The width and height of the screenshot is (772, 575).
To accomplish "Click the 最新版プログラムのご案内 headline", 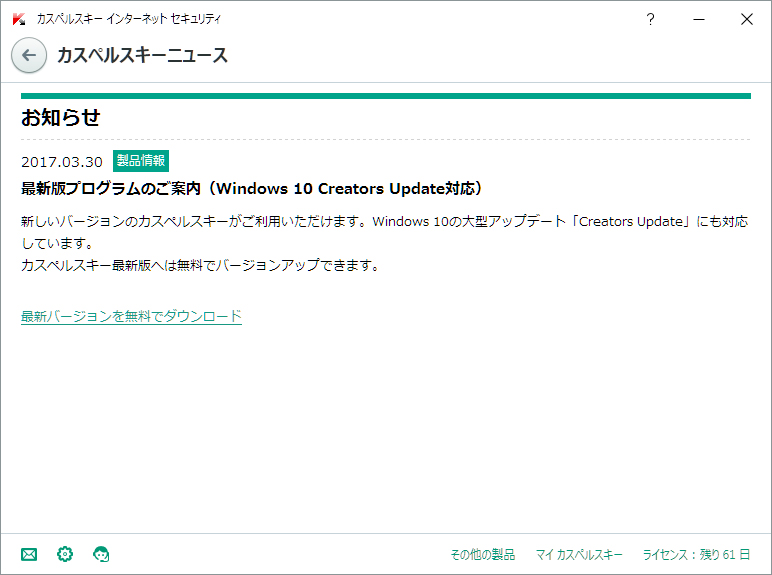I will 252,188.
